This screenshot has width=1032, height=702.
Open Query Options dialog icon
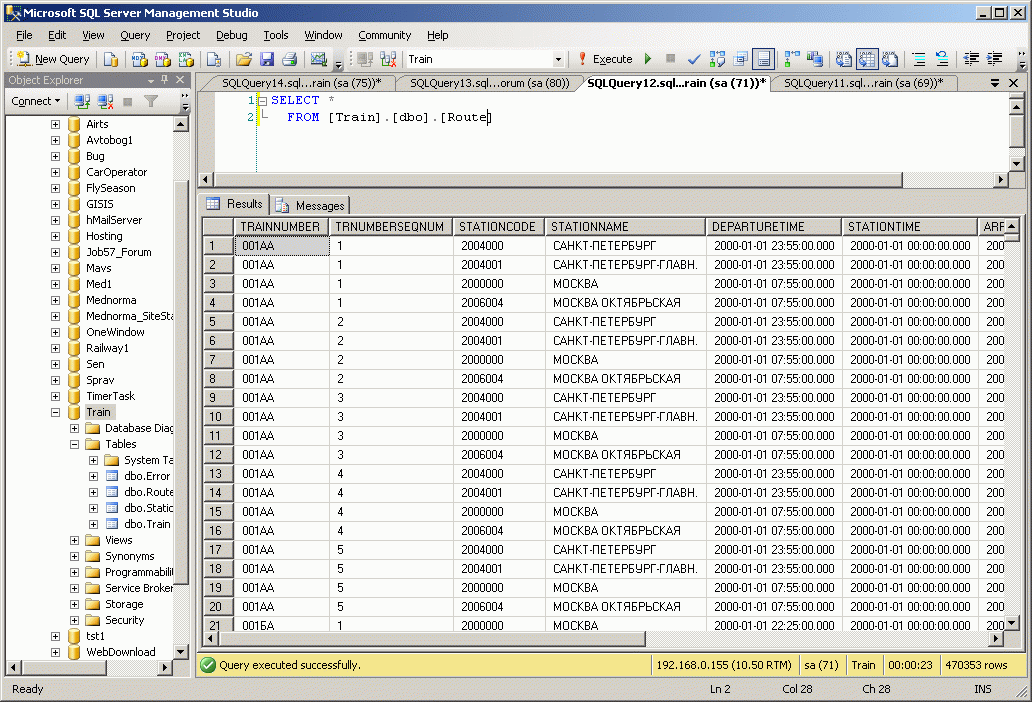740,59
